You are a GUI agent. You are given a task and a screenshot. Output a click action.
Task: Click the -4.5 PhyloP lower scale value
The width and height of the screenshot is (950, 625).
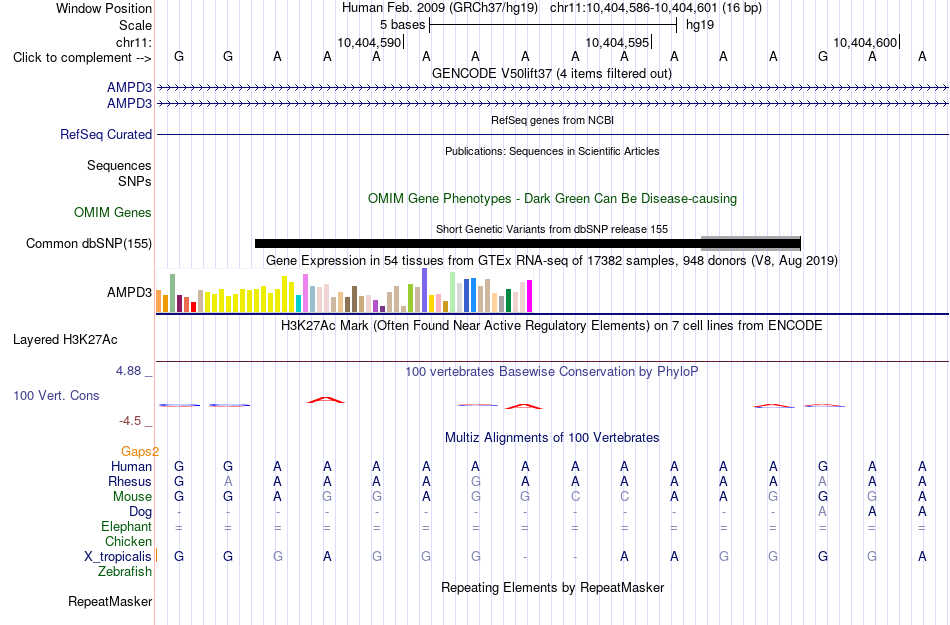tap(130, 420)
